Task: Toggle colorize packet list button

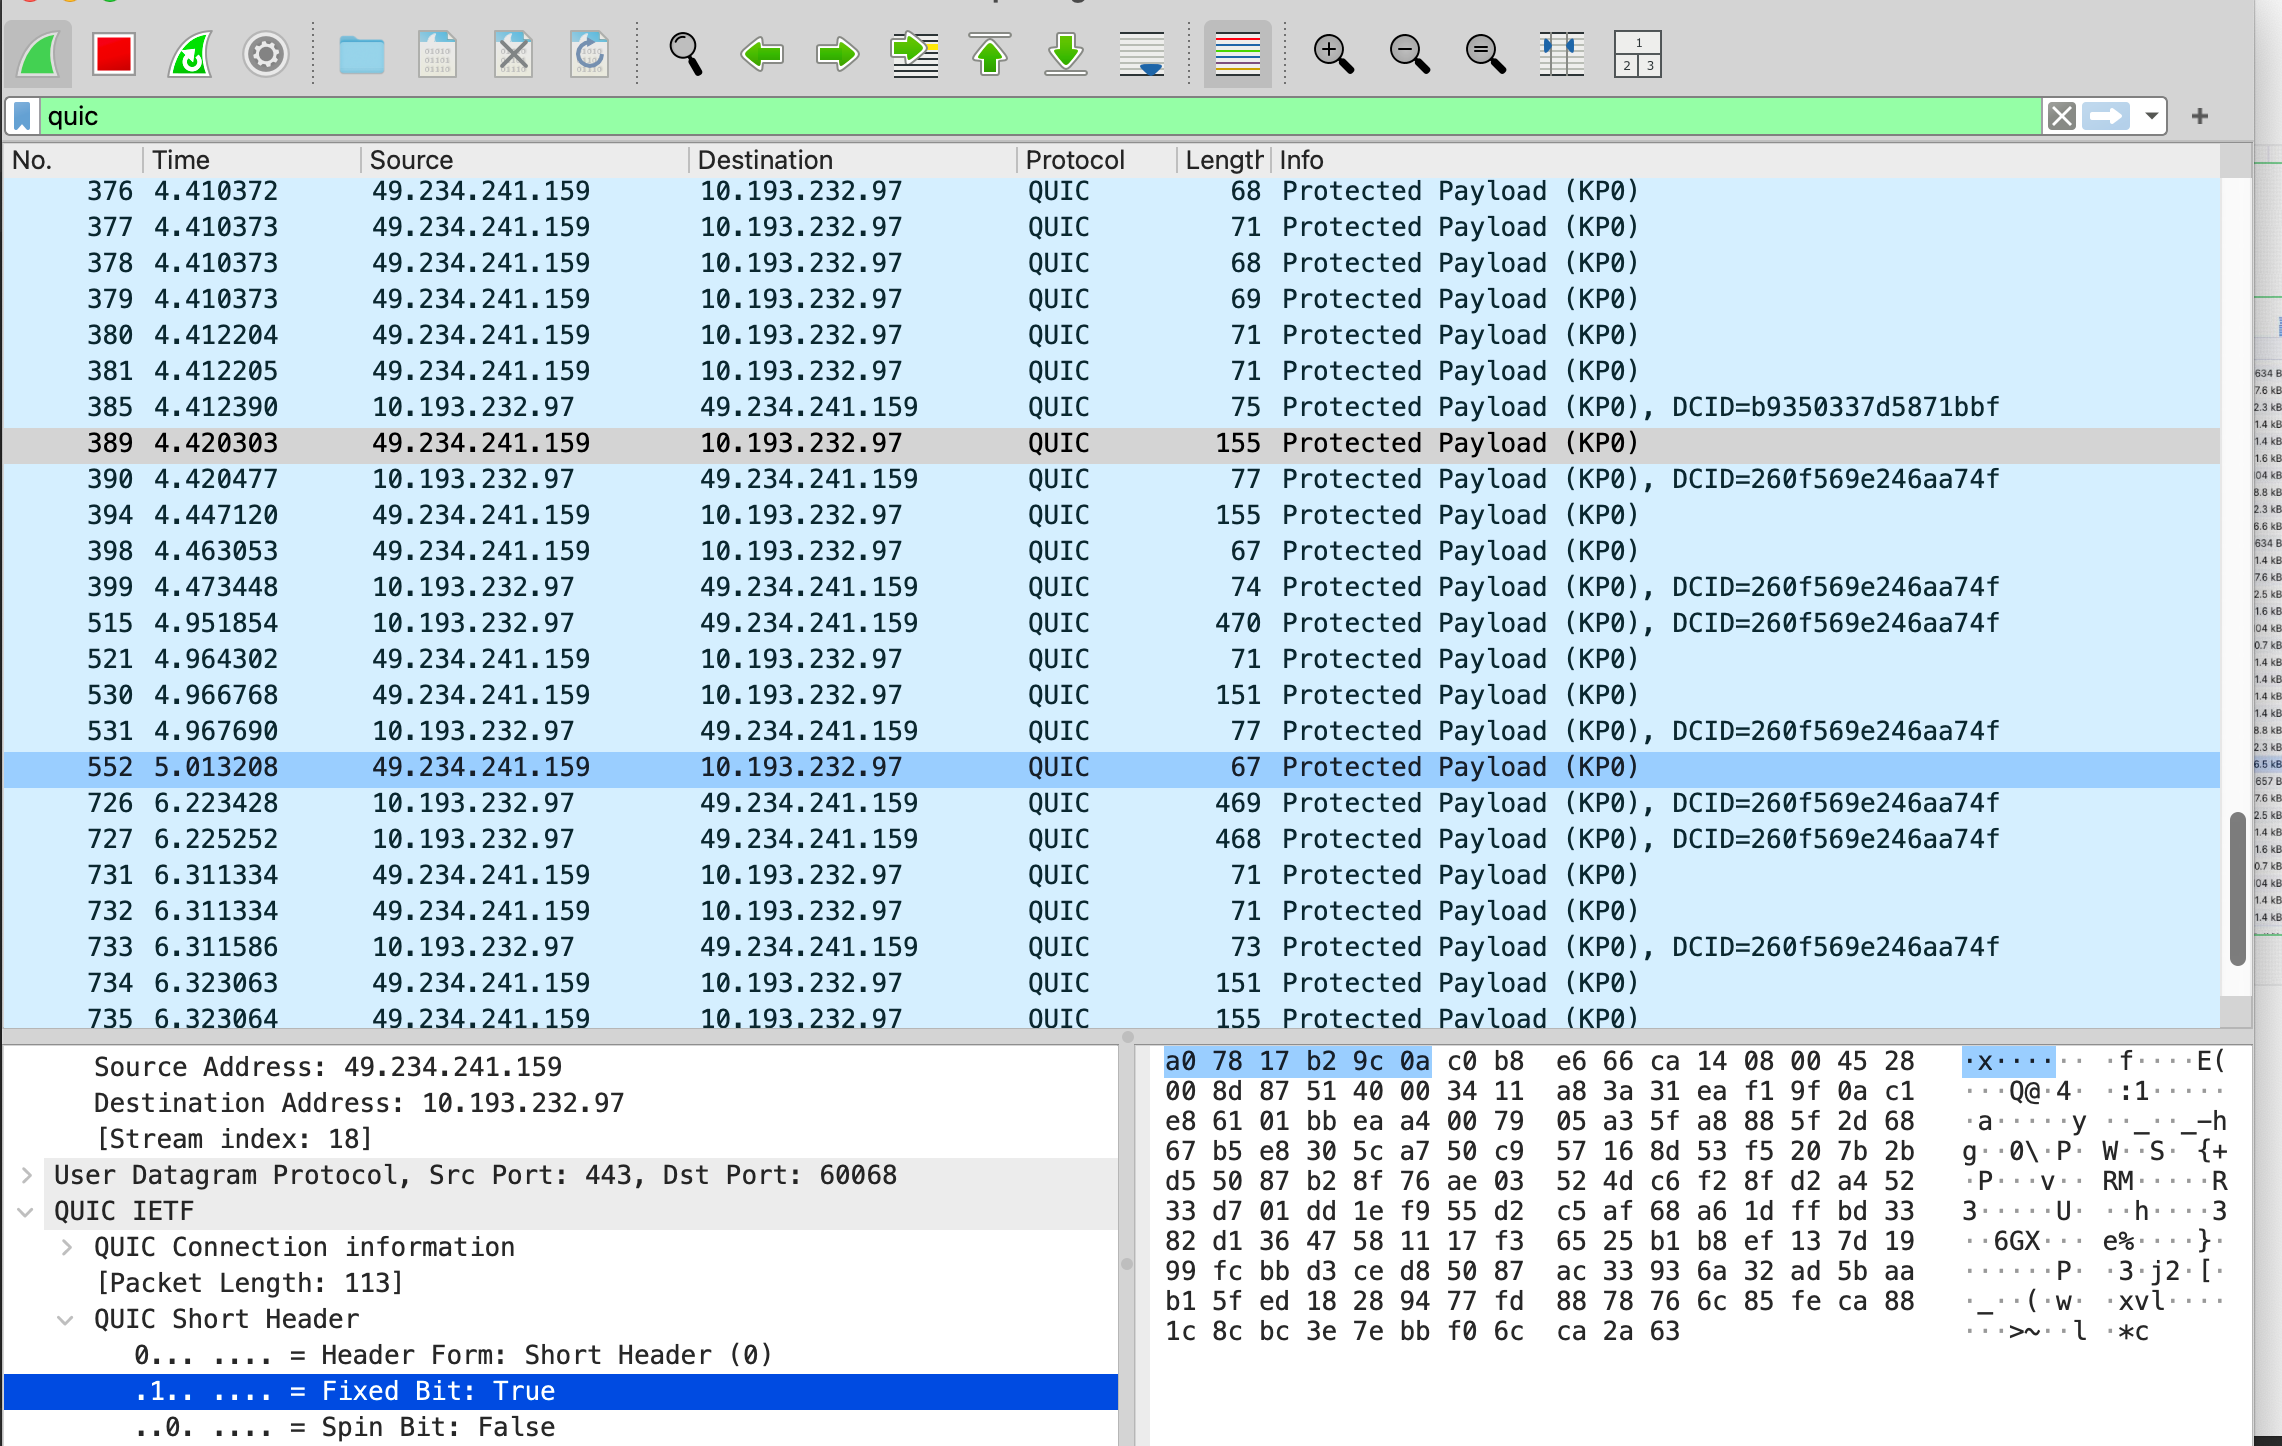Action: tap(1237, 54)
